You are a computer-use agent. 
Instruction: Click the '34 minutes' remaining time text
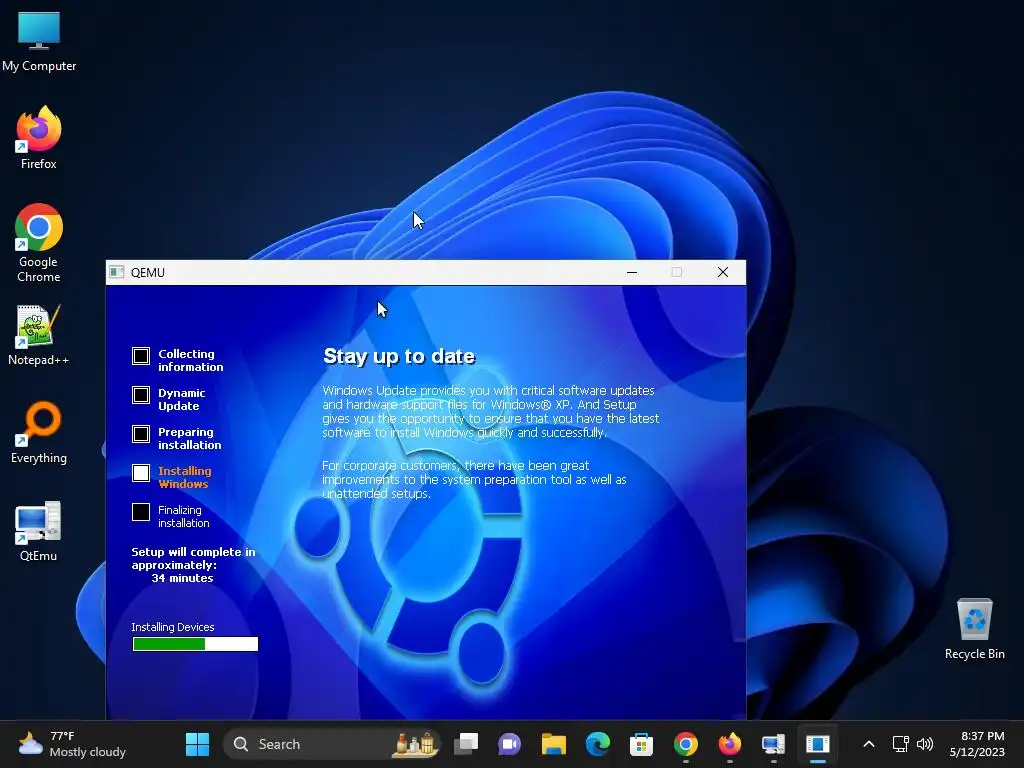182,578
